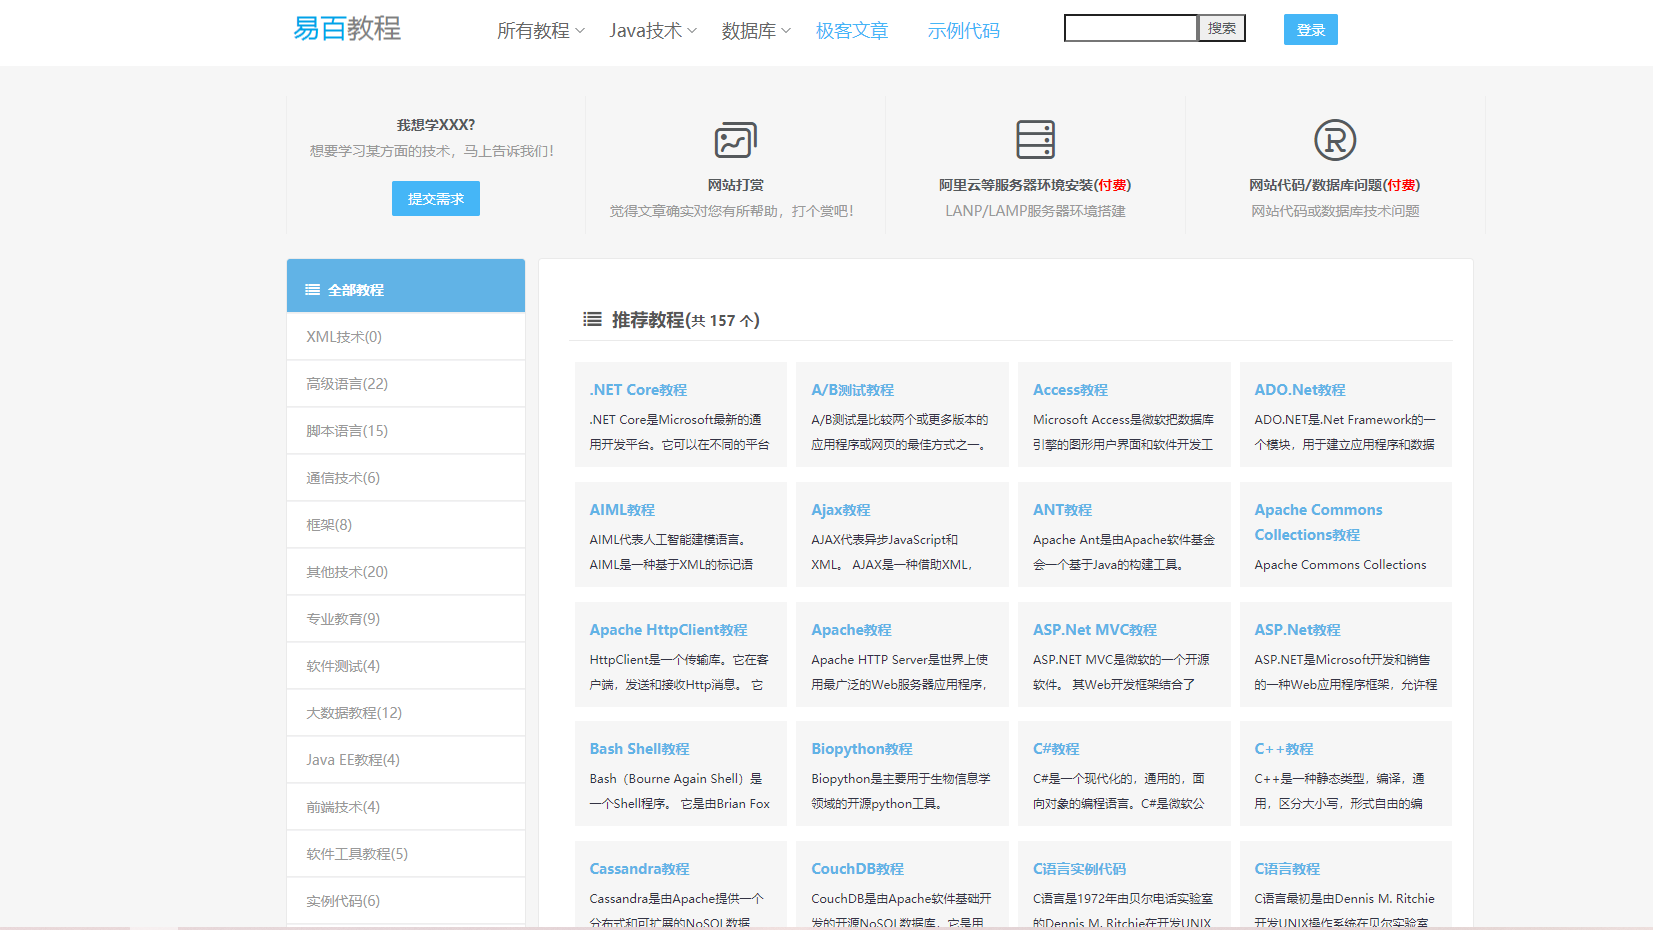Image resolution: width=1653 pixels, height=930 pixels.
Task: Open Apache Commons Collections教程 tutorial
Action: [1318, 522]
